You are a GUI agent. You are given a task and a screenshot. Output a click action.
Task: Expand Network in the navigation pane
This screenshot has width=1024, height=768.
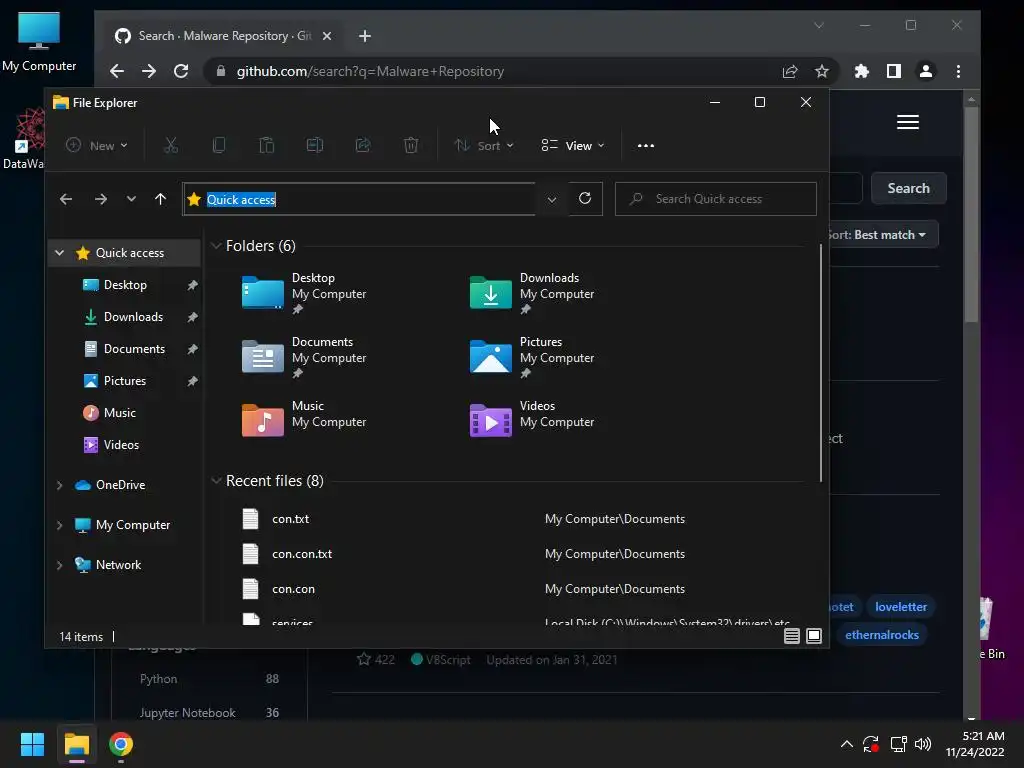tap(59, 565)
